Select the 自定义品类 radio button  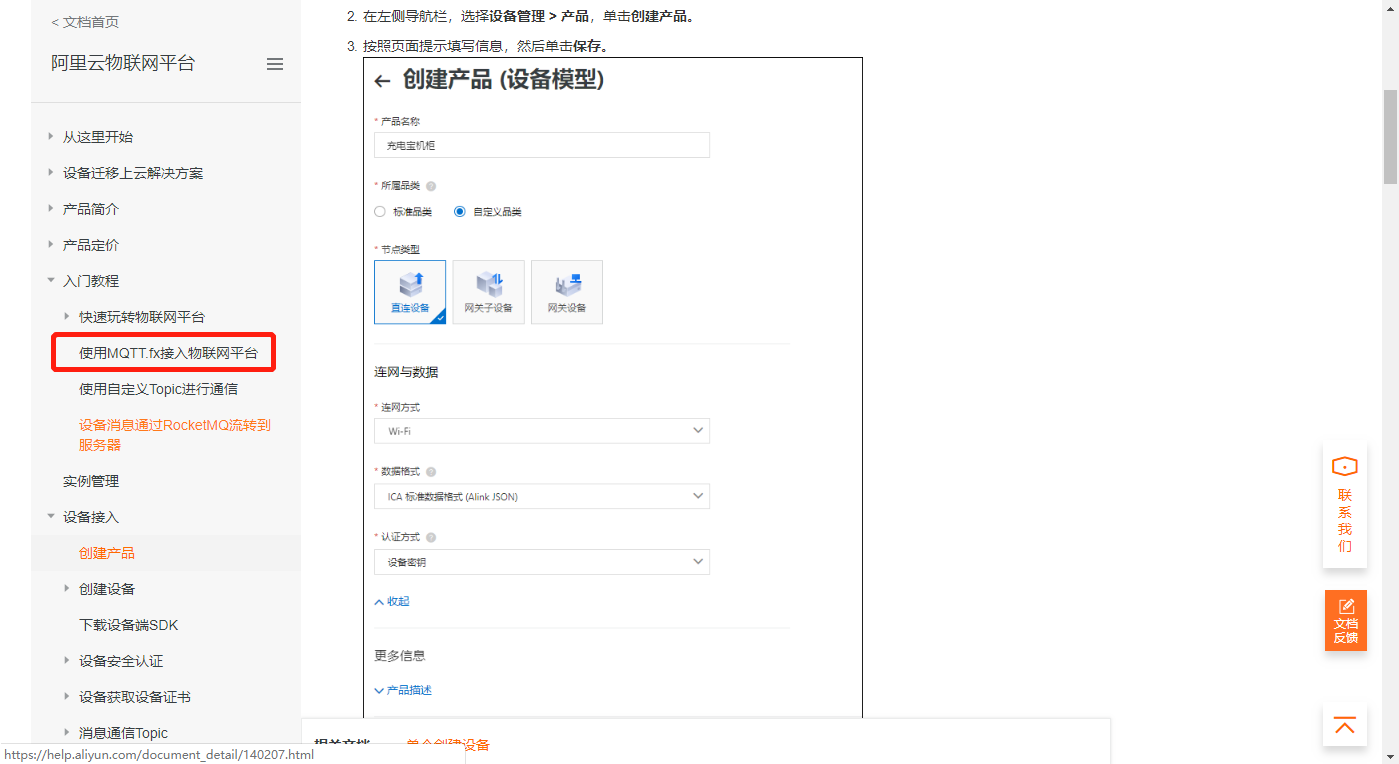click(460, 212)
